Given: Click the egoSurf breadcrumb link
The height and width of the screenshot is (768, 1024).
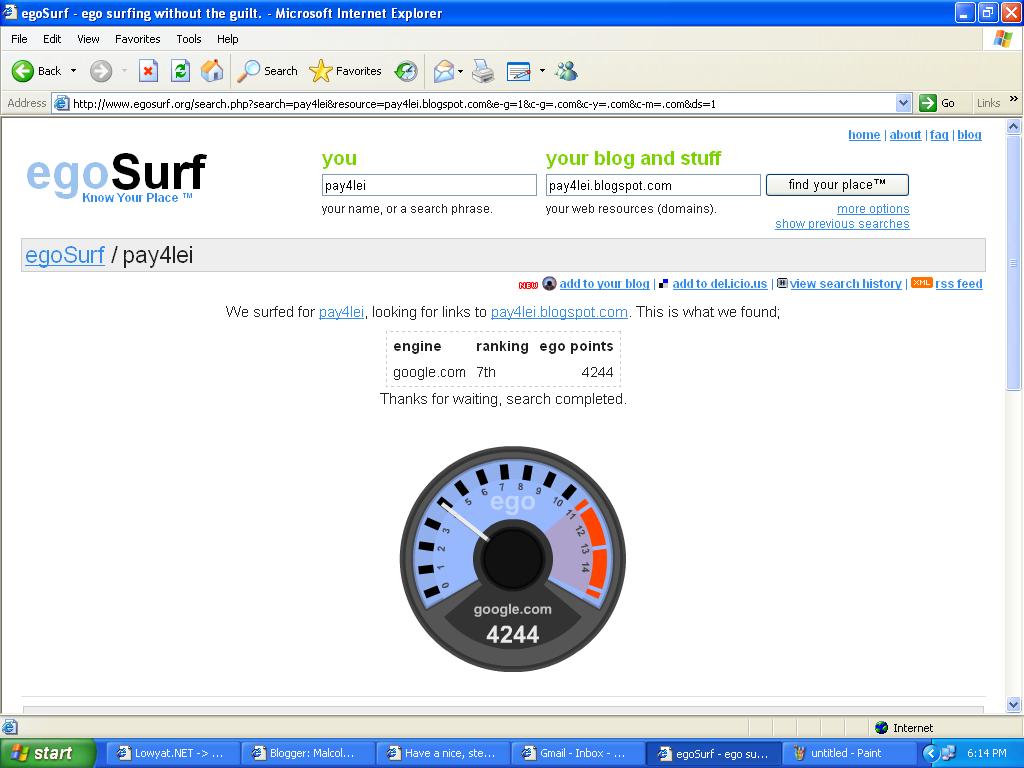Looking at the screenshot, I should pos(65,255).
